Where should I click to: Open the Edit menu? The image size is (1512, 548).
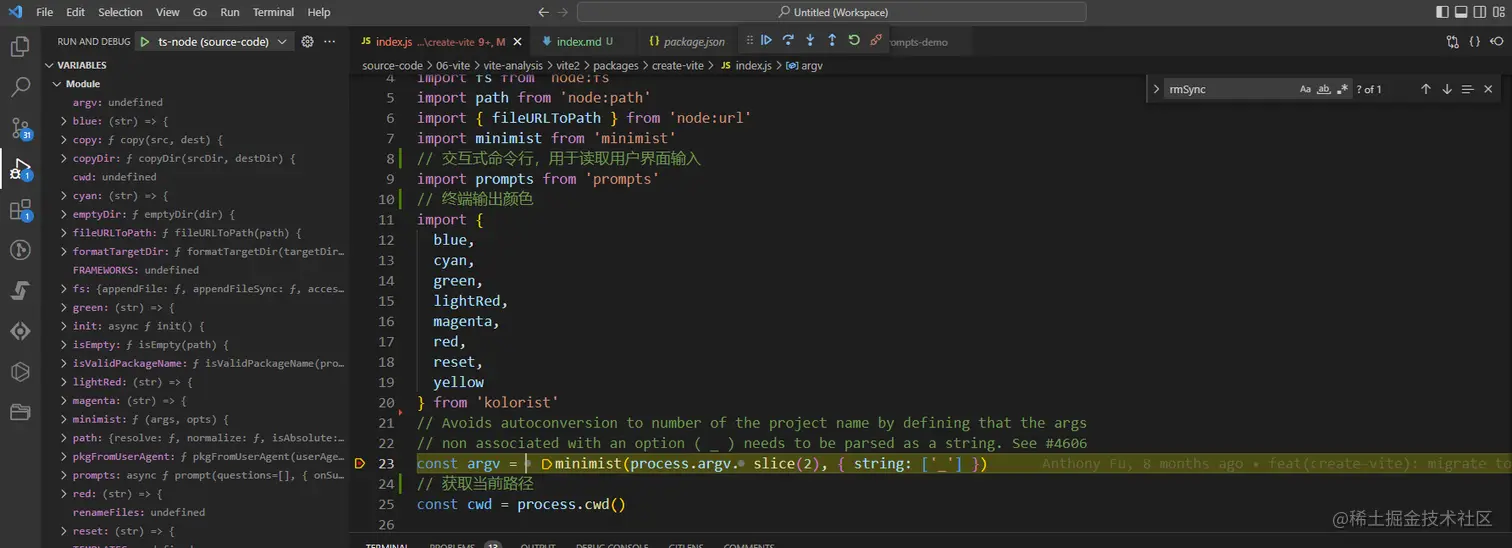coord(76,12)
